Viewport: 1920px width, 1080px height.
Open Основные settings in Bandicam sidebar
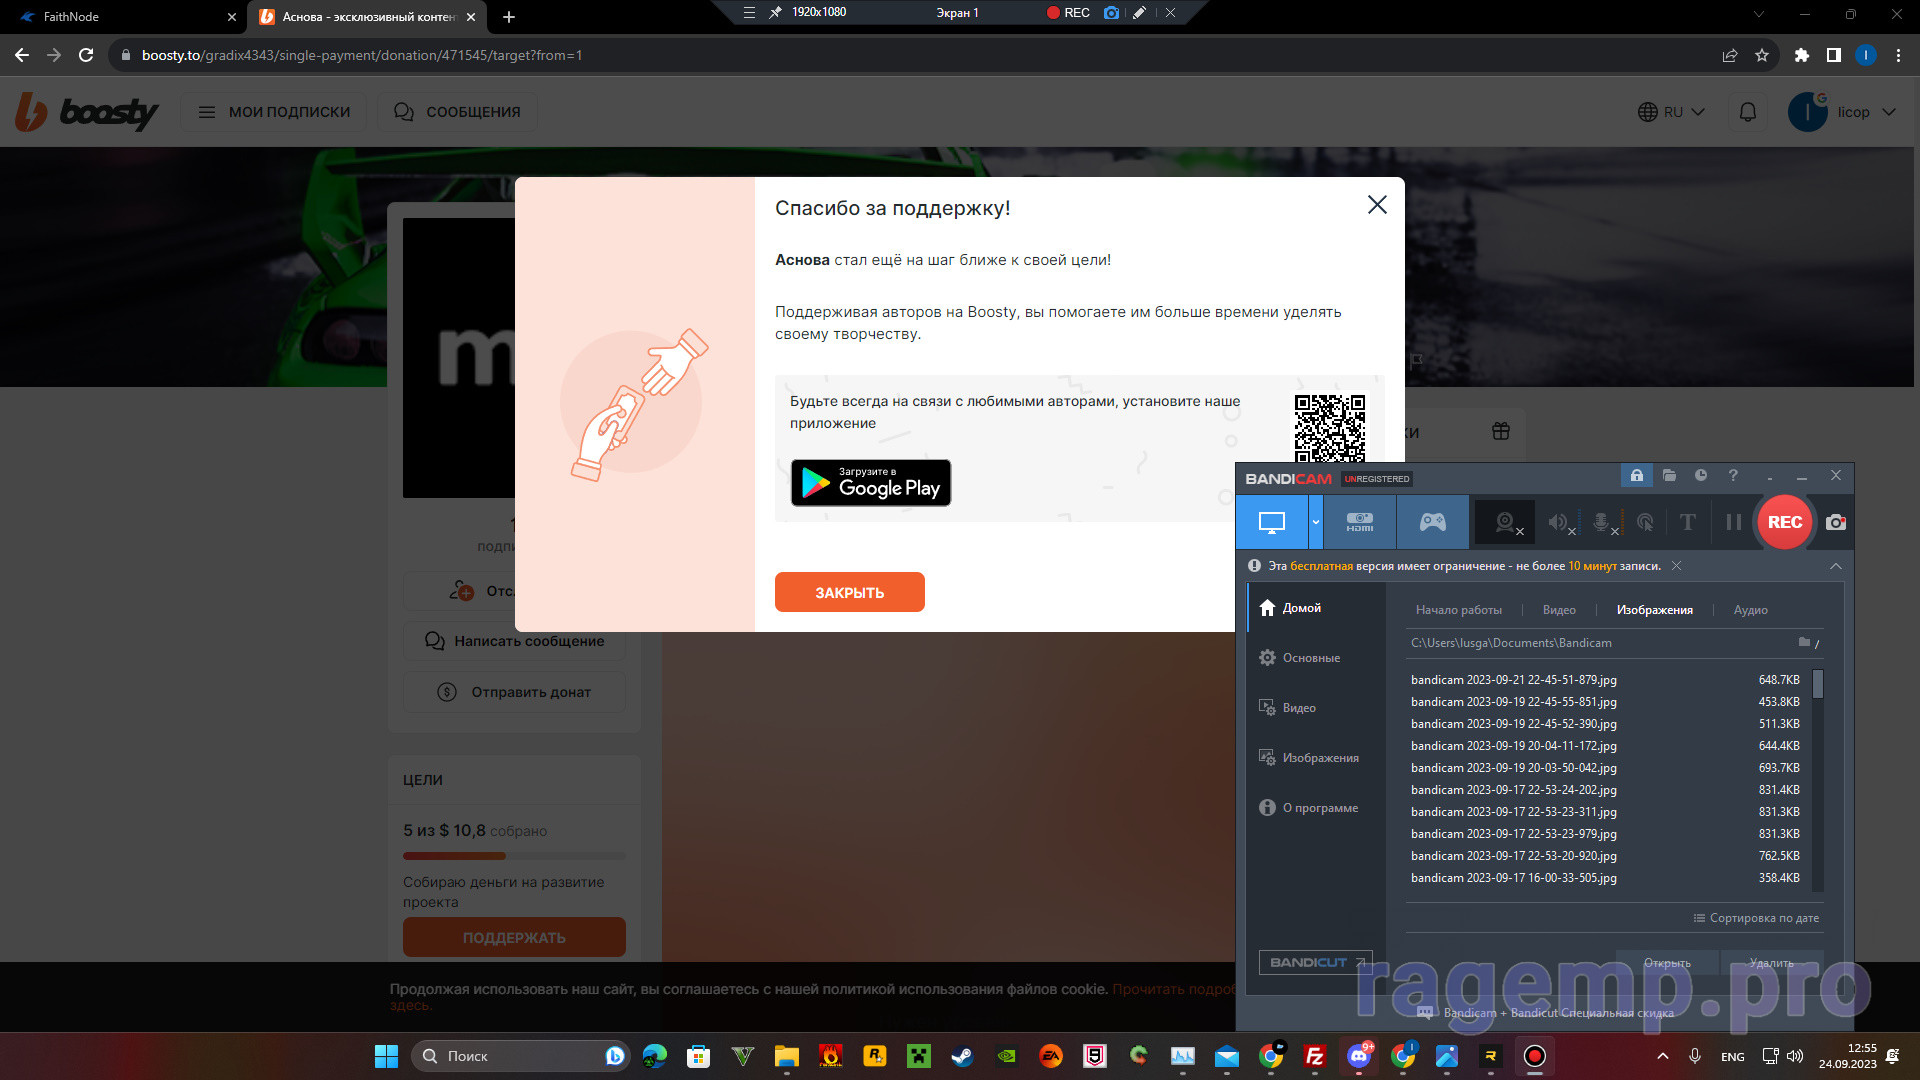point(1311,658)
